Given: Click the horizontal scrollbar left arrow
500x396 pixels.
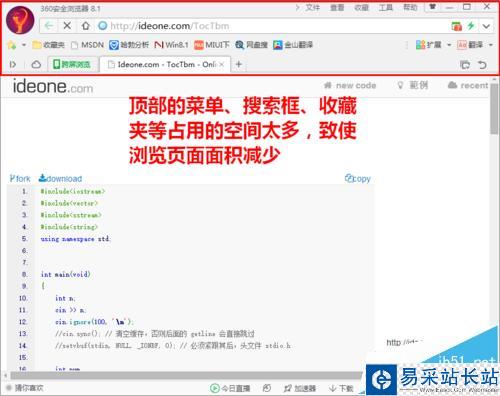Looking at the screenshot, I should tap(5, 376).
